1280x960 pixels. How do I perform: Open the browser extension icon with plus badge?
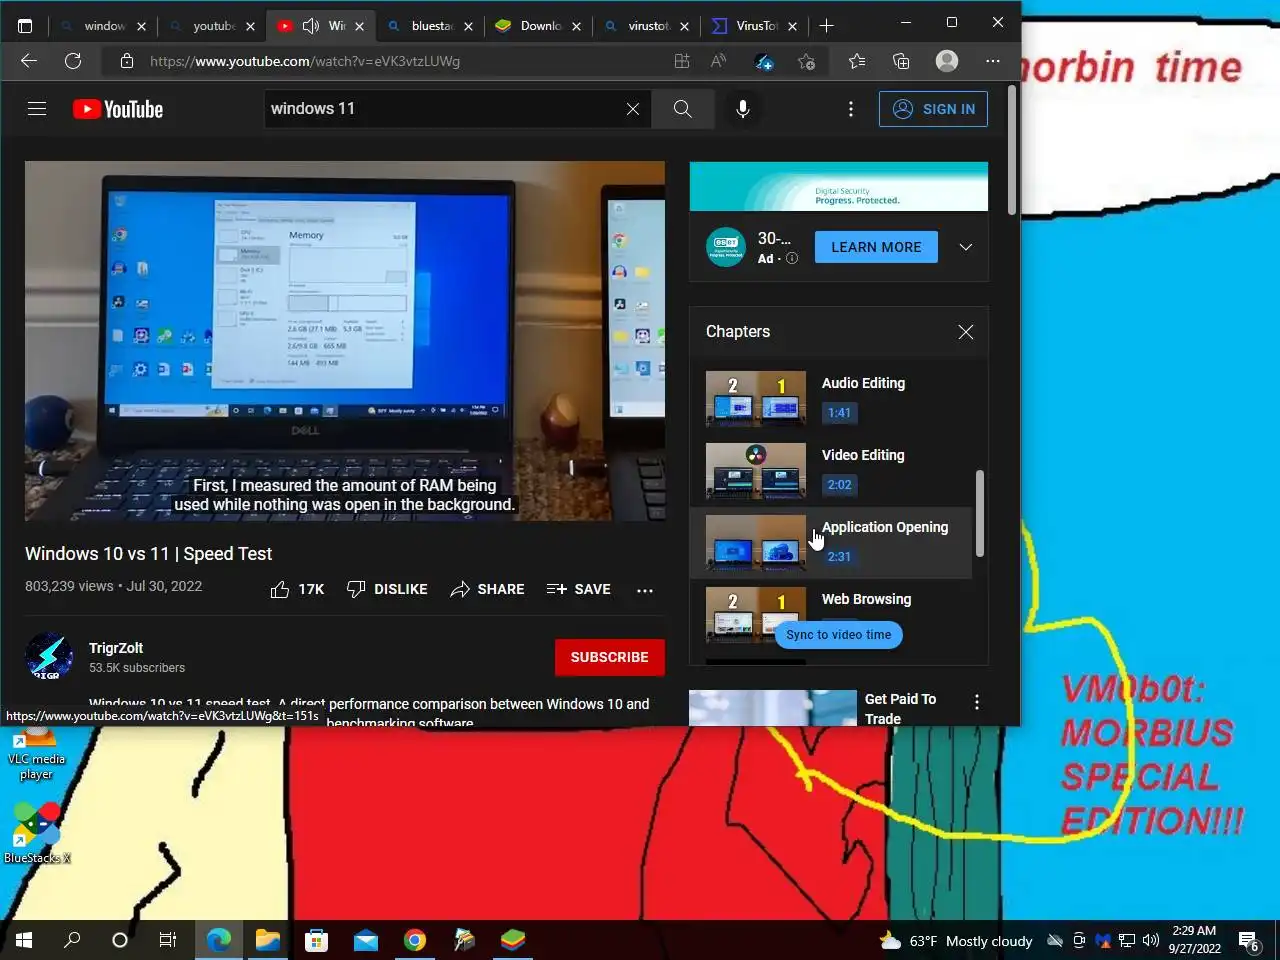coord(764,61)
